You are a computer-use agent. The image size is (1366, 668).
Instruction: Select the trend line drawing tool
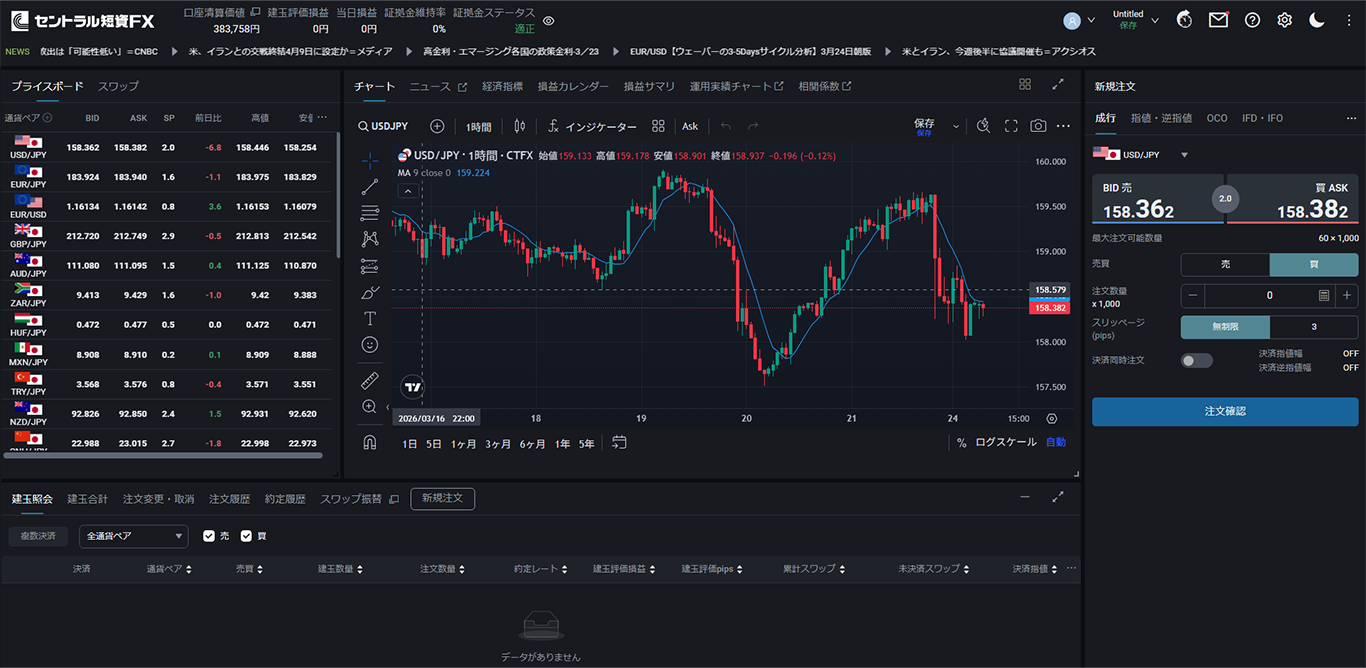pos(370,186)
